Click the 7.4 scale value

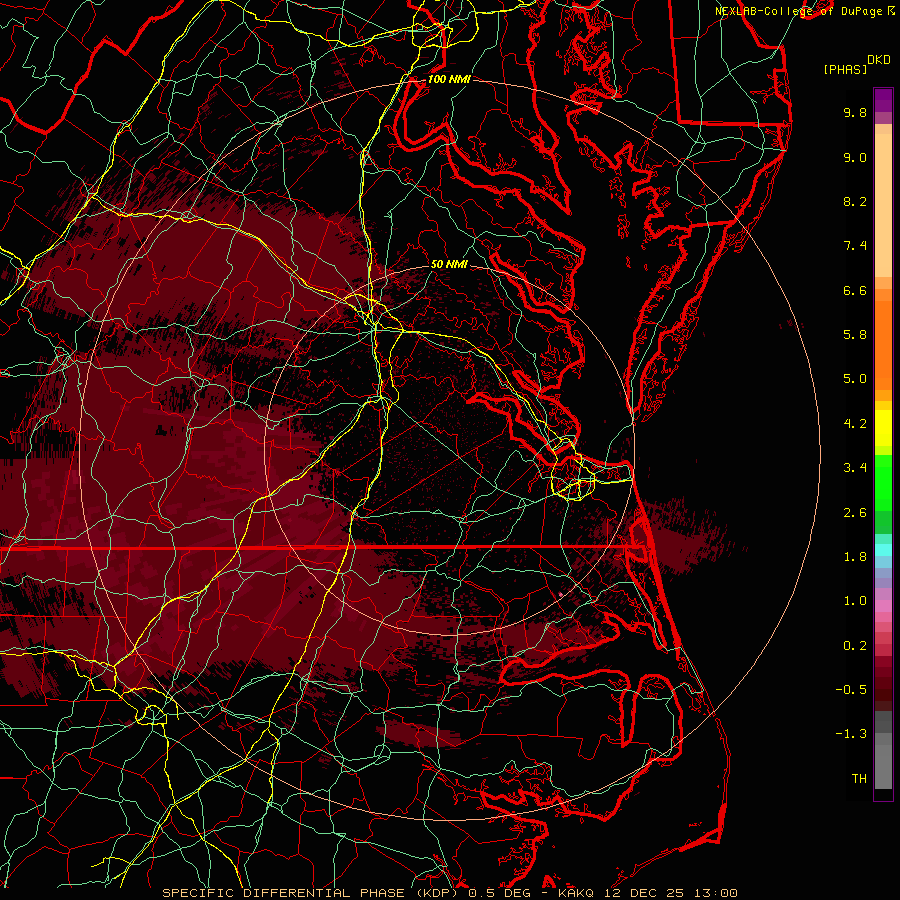click(855, 246)
